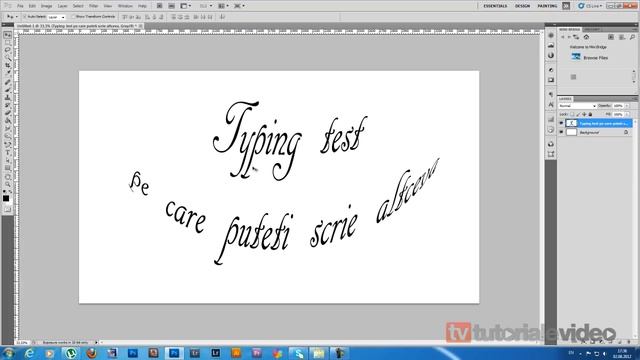Open Skype from the taskbar
640x360 pixels.
pos(298,353)
